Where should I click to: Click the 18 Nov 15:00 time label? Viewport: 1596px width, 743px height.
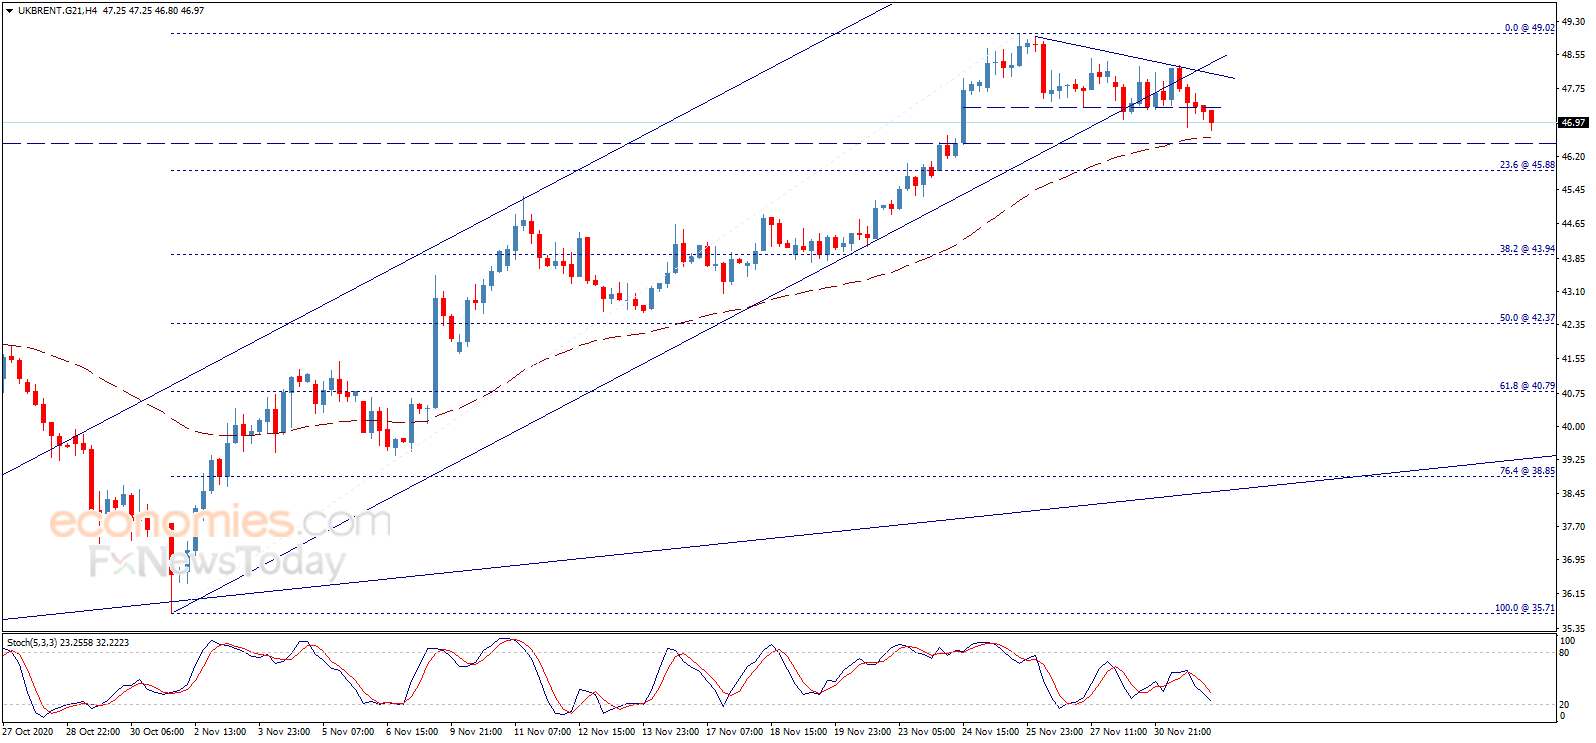[x=798, y=732]
